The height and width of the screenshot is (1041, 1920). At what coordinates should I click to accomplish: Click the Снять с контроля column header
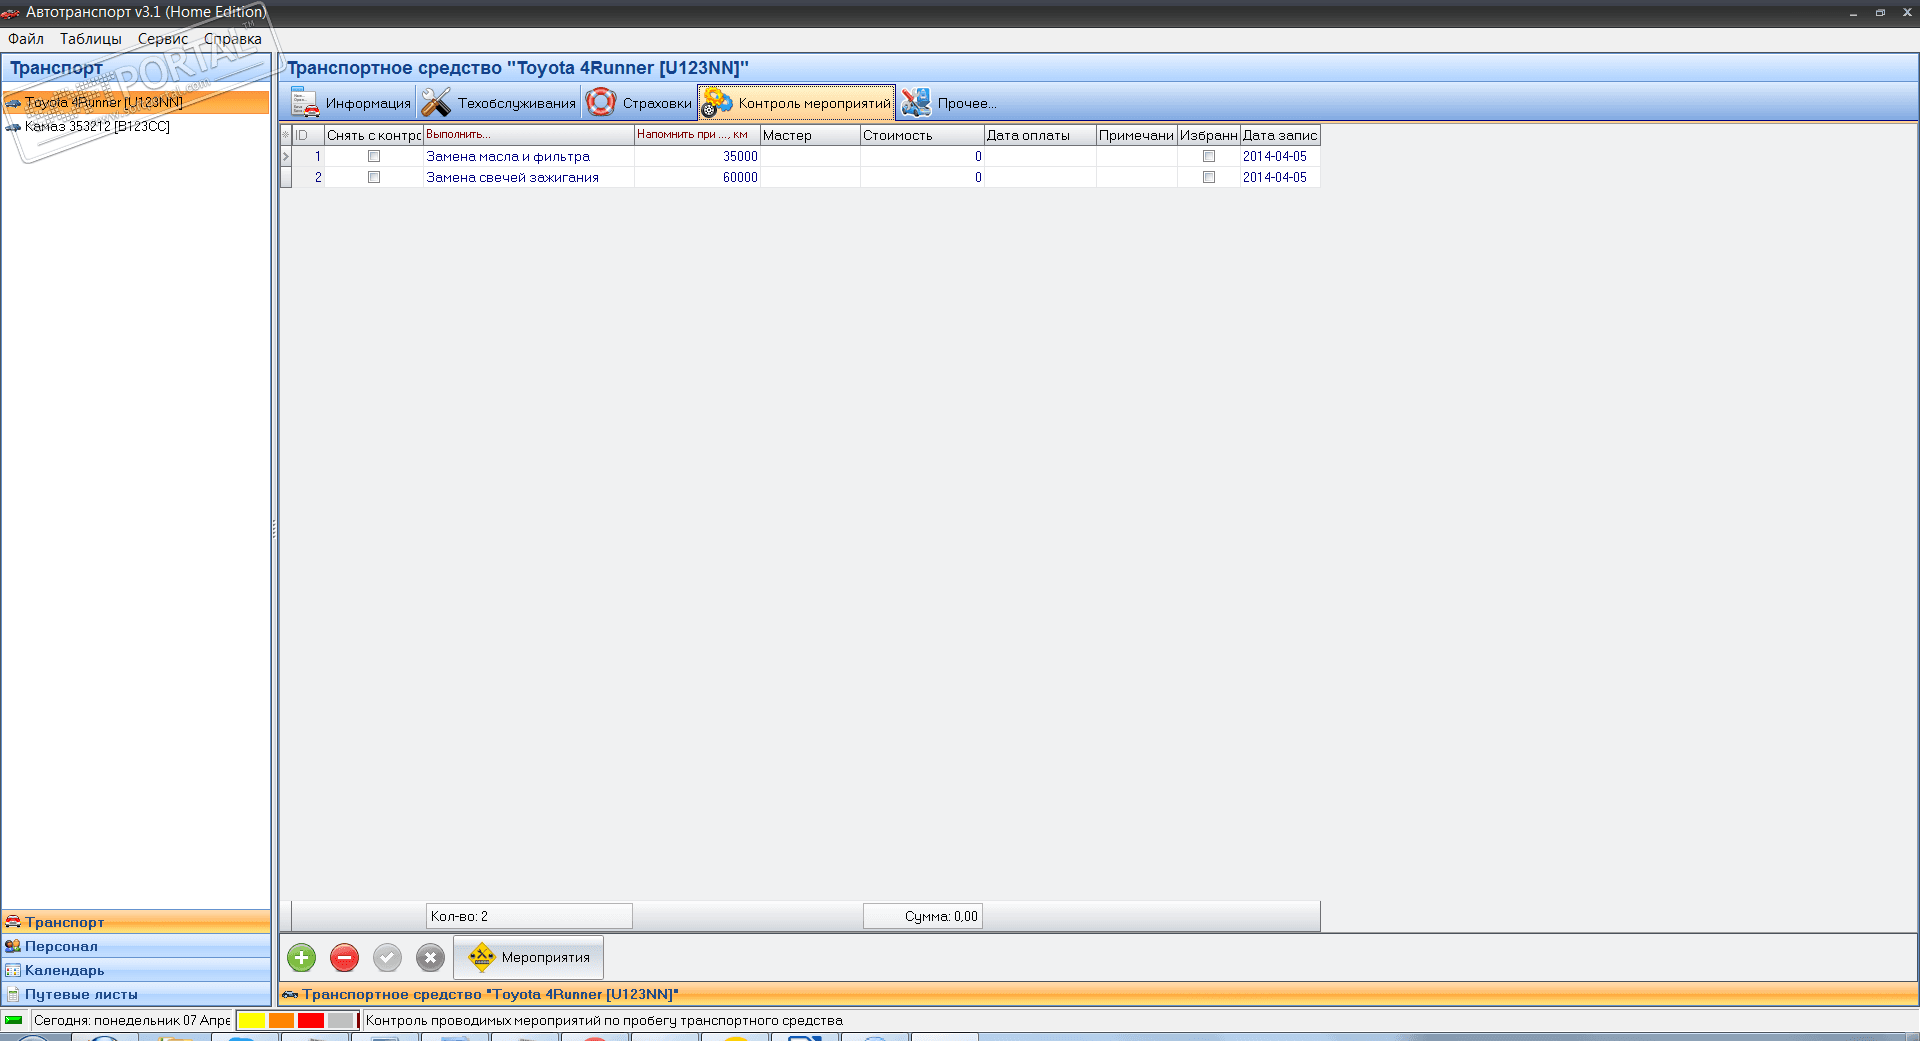point(374,135)
